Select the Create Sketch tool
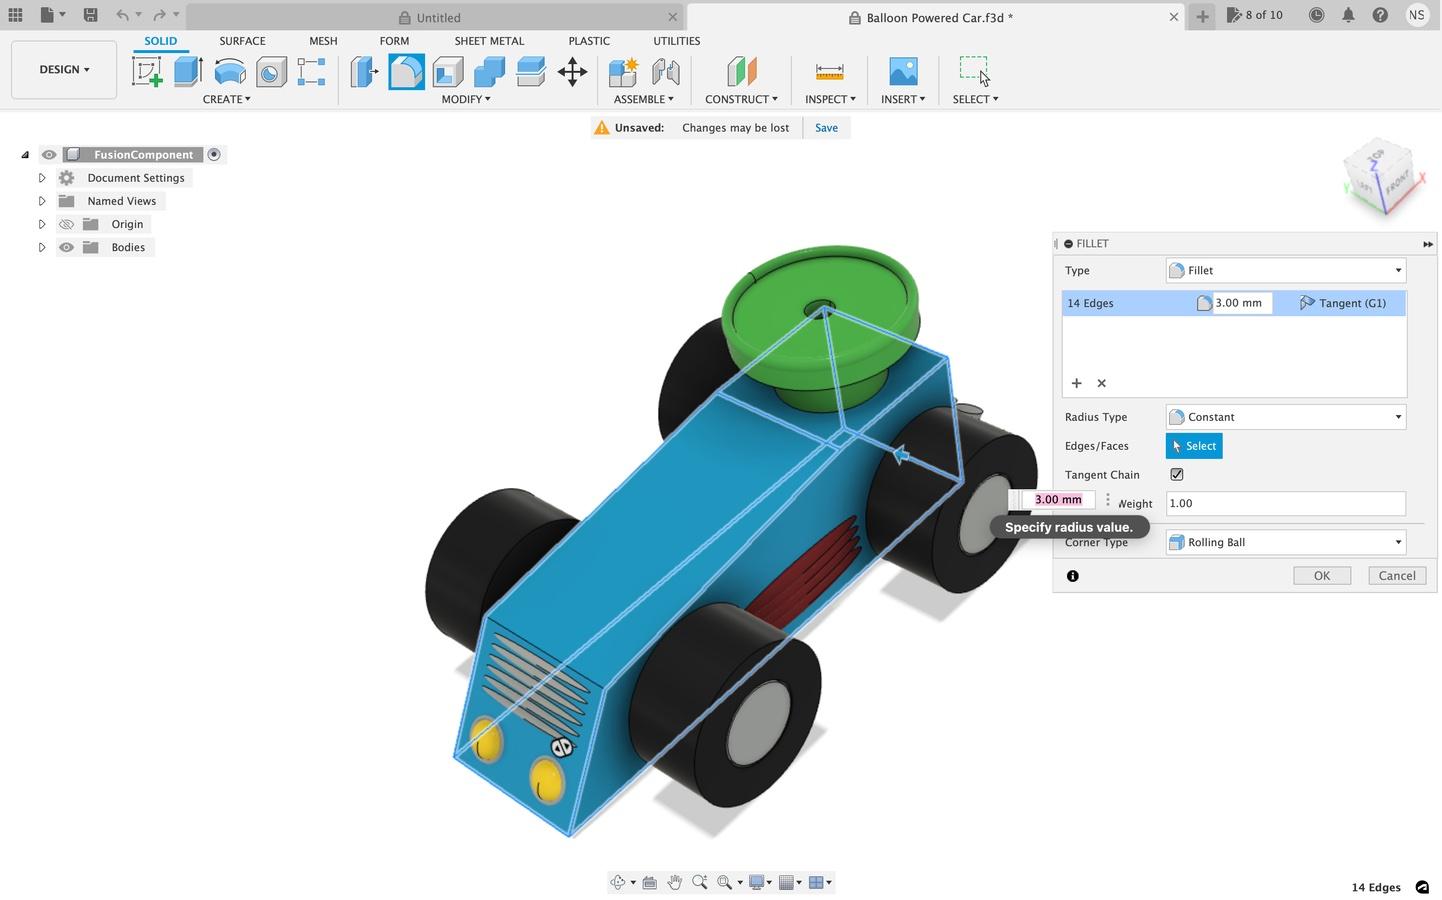 [147, 72]
